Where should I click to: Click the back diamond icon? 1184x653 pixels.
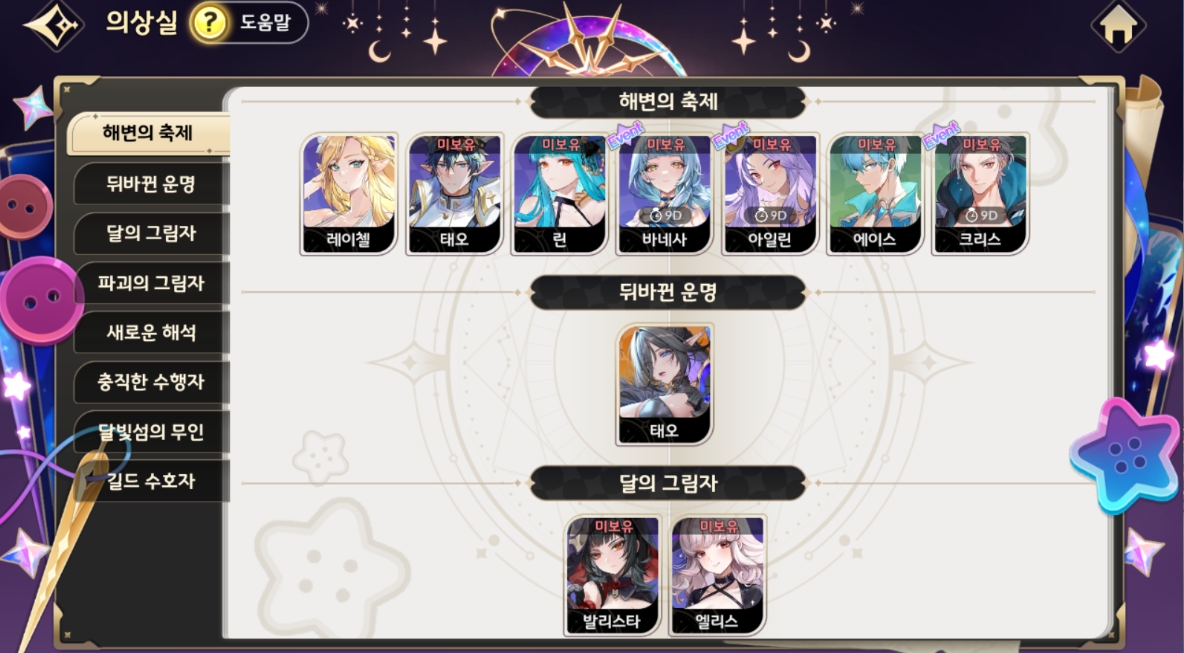[54, 24]
